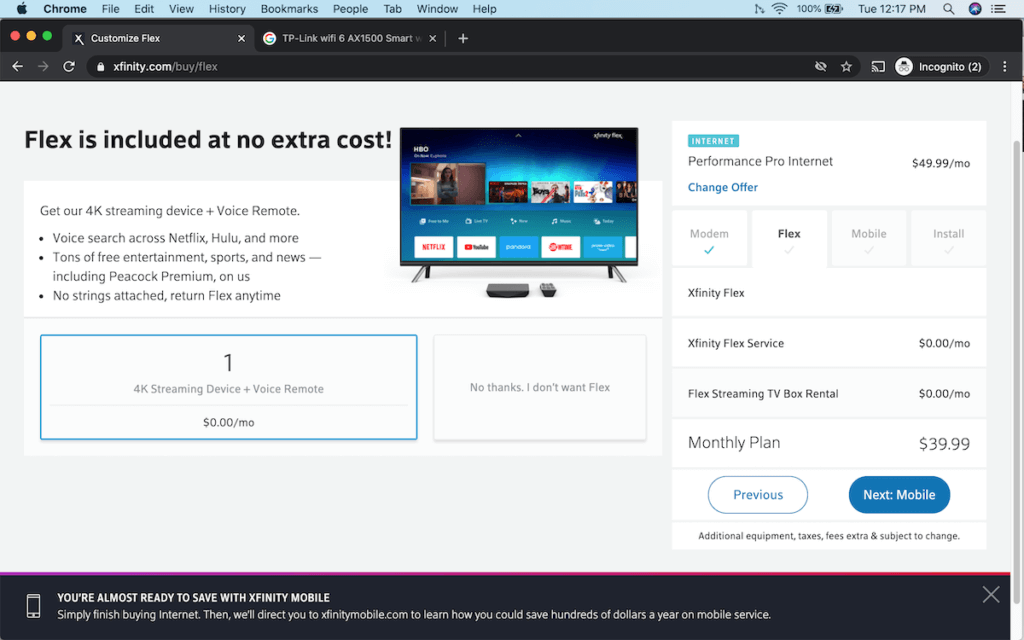The image size is (1024, 640).
Task: Click the INTERNET badge label
Action: (x=713, y=141)
